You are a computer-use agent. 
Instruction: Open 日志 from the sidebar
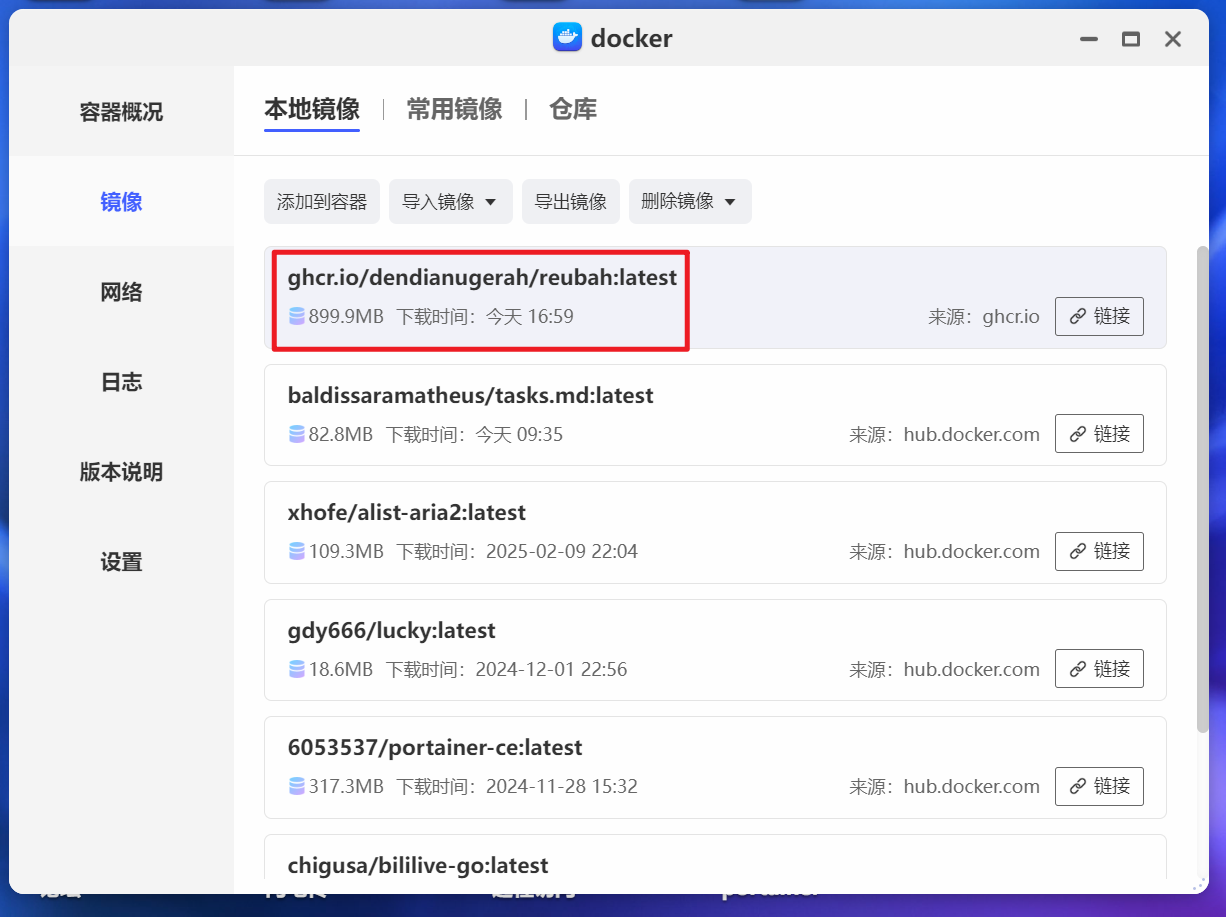pos(120,381)
